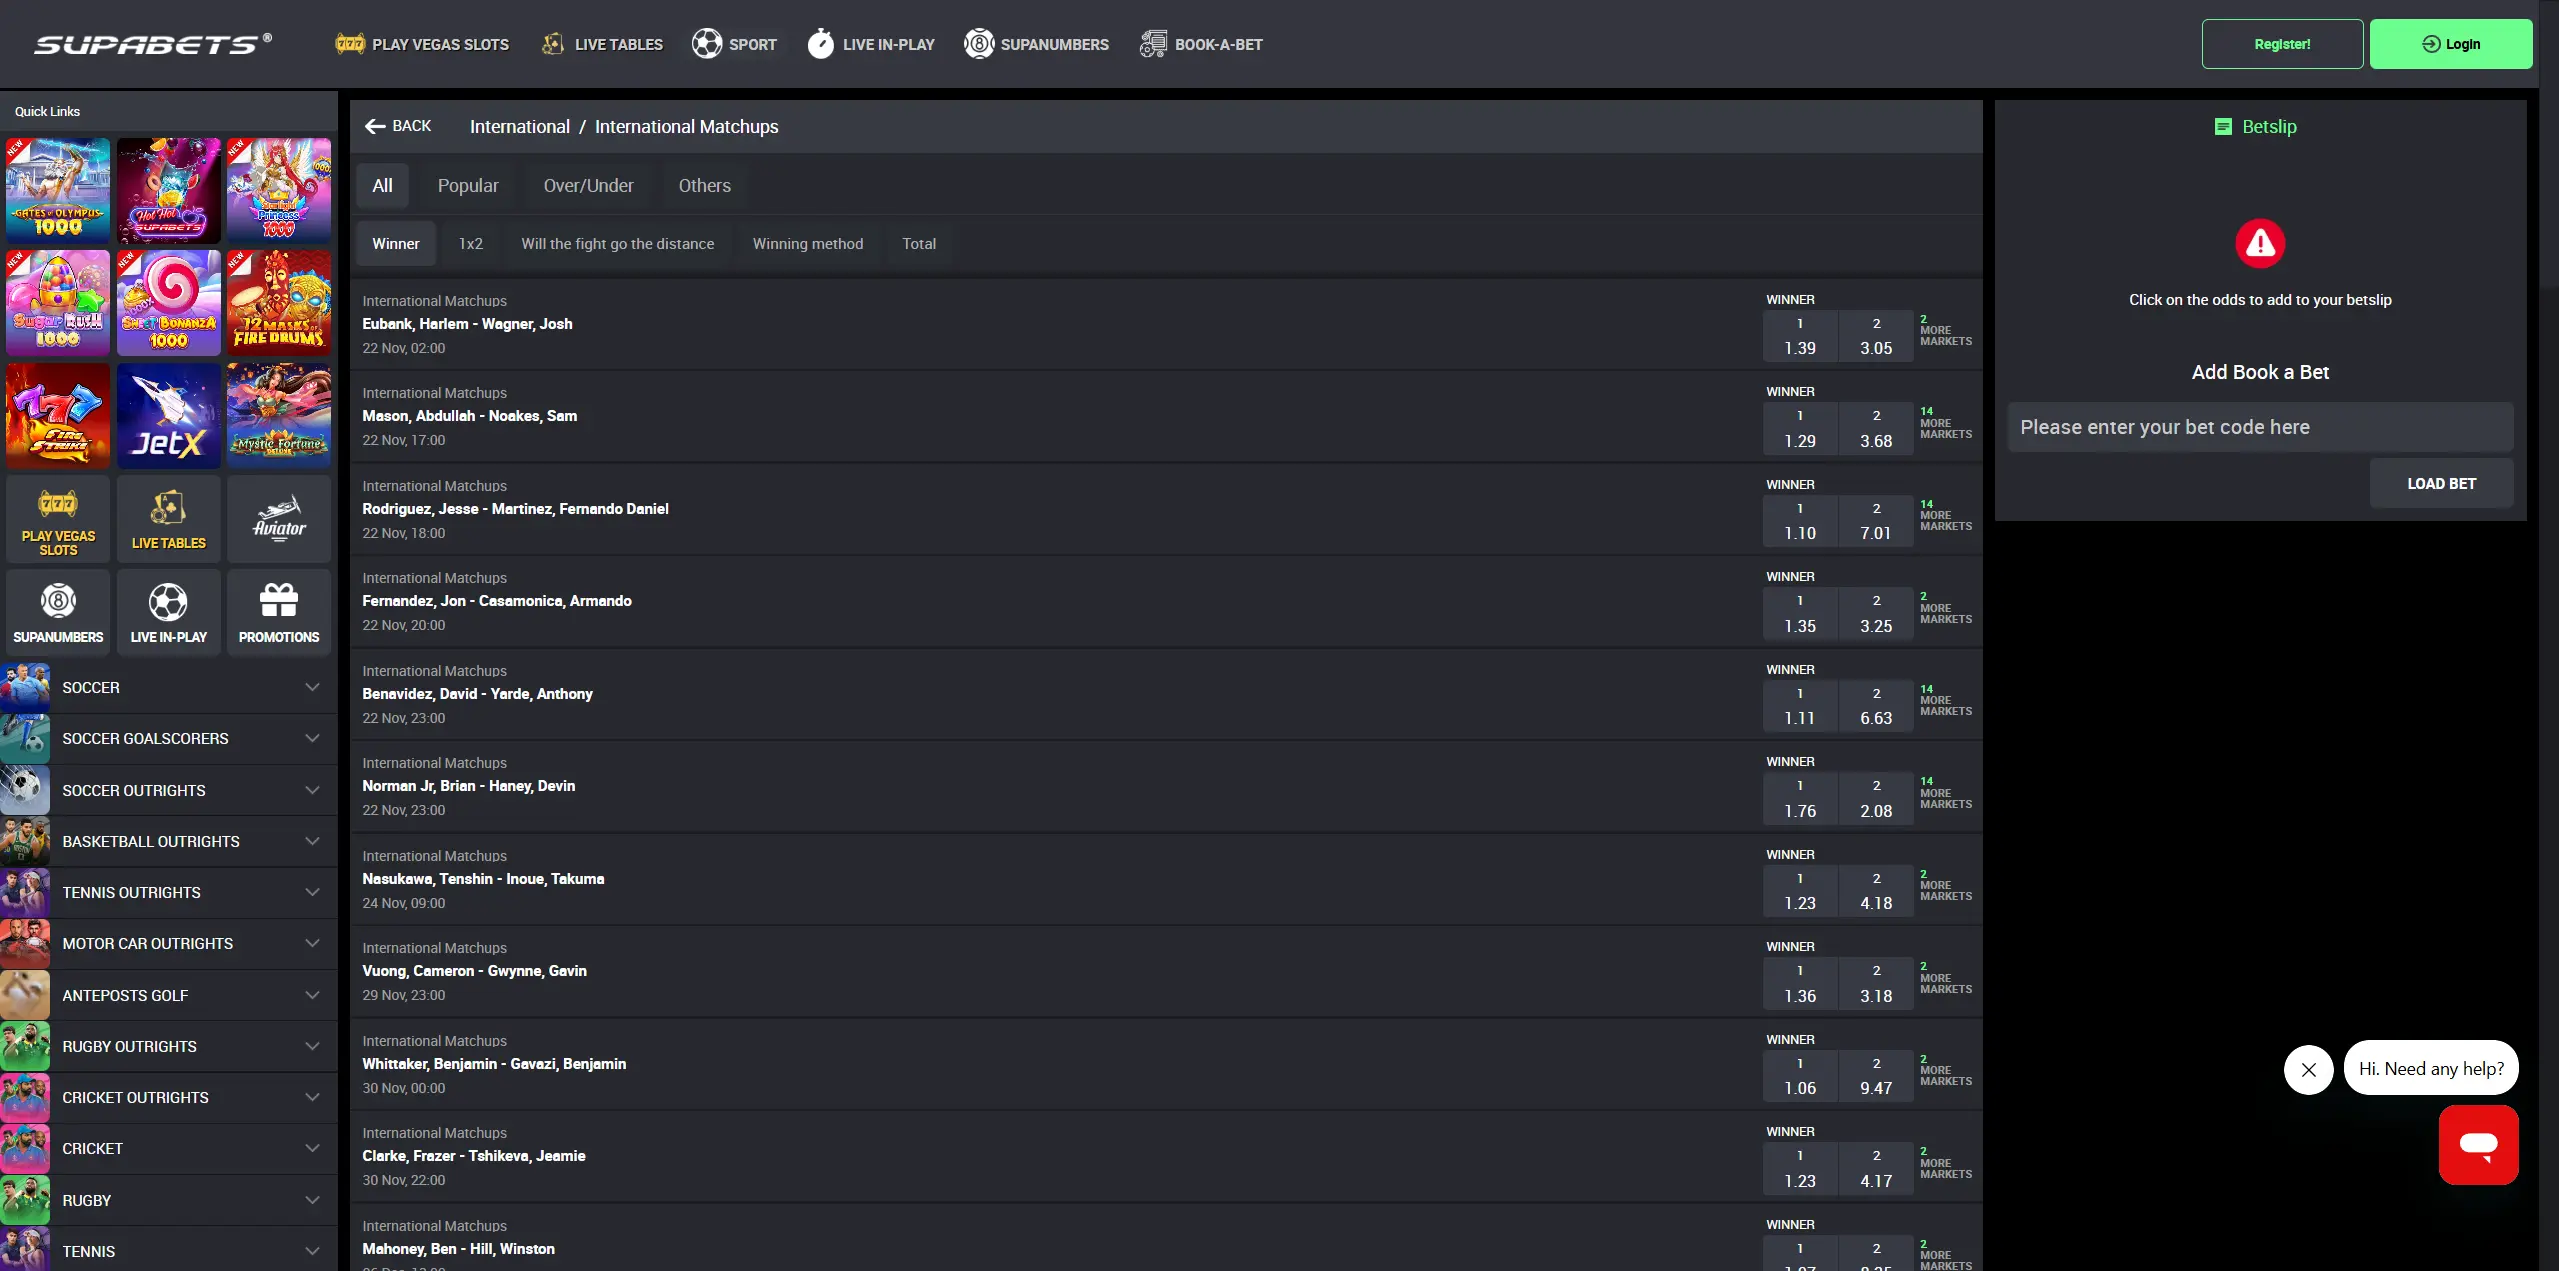The height and width of the screenshot is (1271, 2559).
Task: Click the red chat support bubble
Action: point(2479,1144)
